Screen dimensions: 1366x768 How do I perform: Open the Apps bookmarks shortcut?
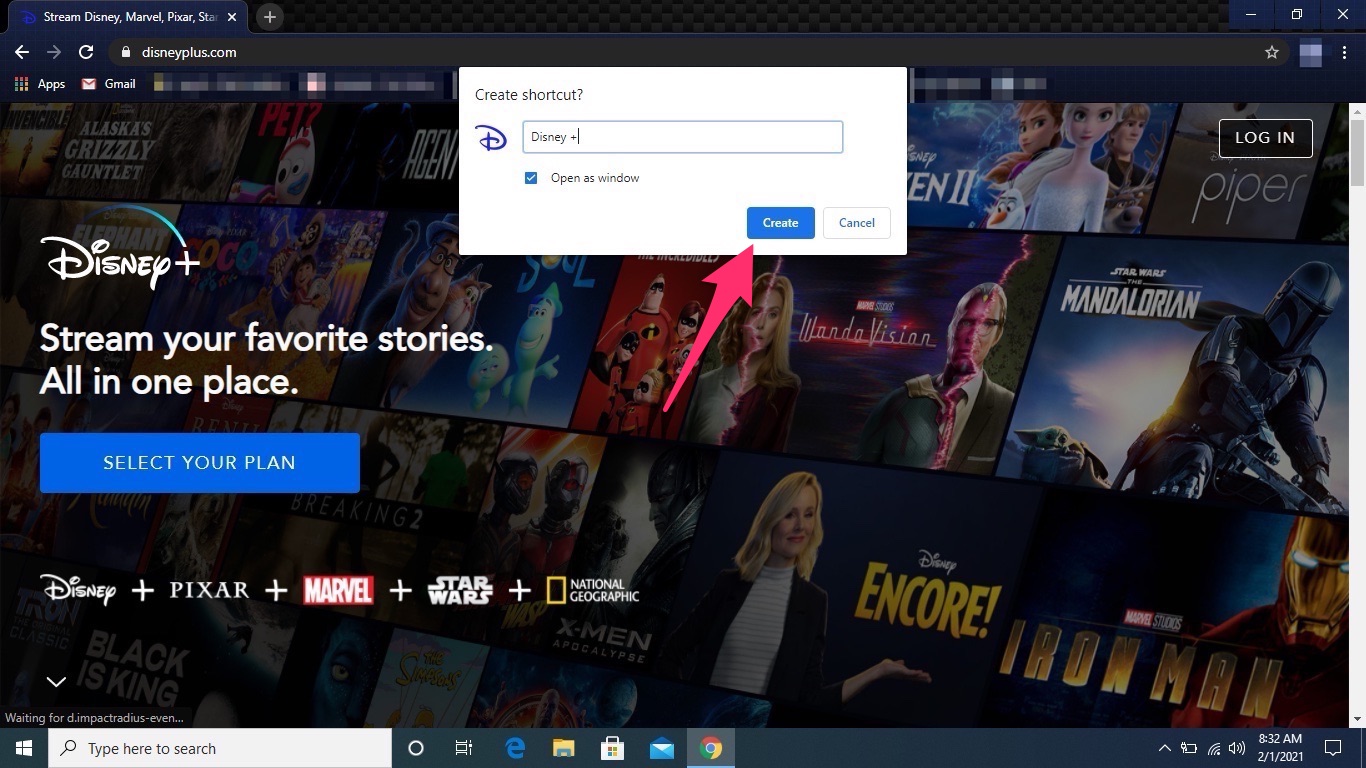click(x=40, y=84)
